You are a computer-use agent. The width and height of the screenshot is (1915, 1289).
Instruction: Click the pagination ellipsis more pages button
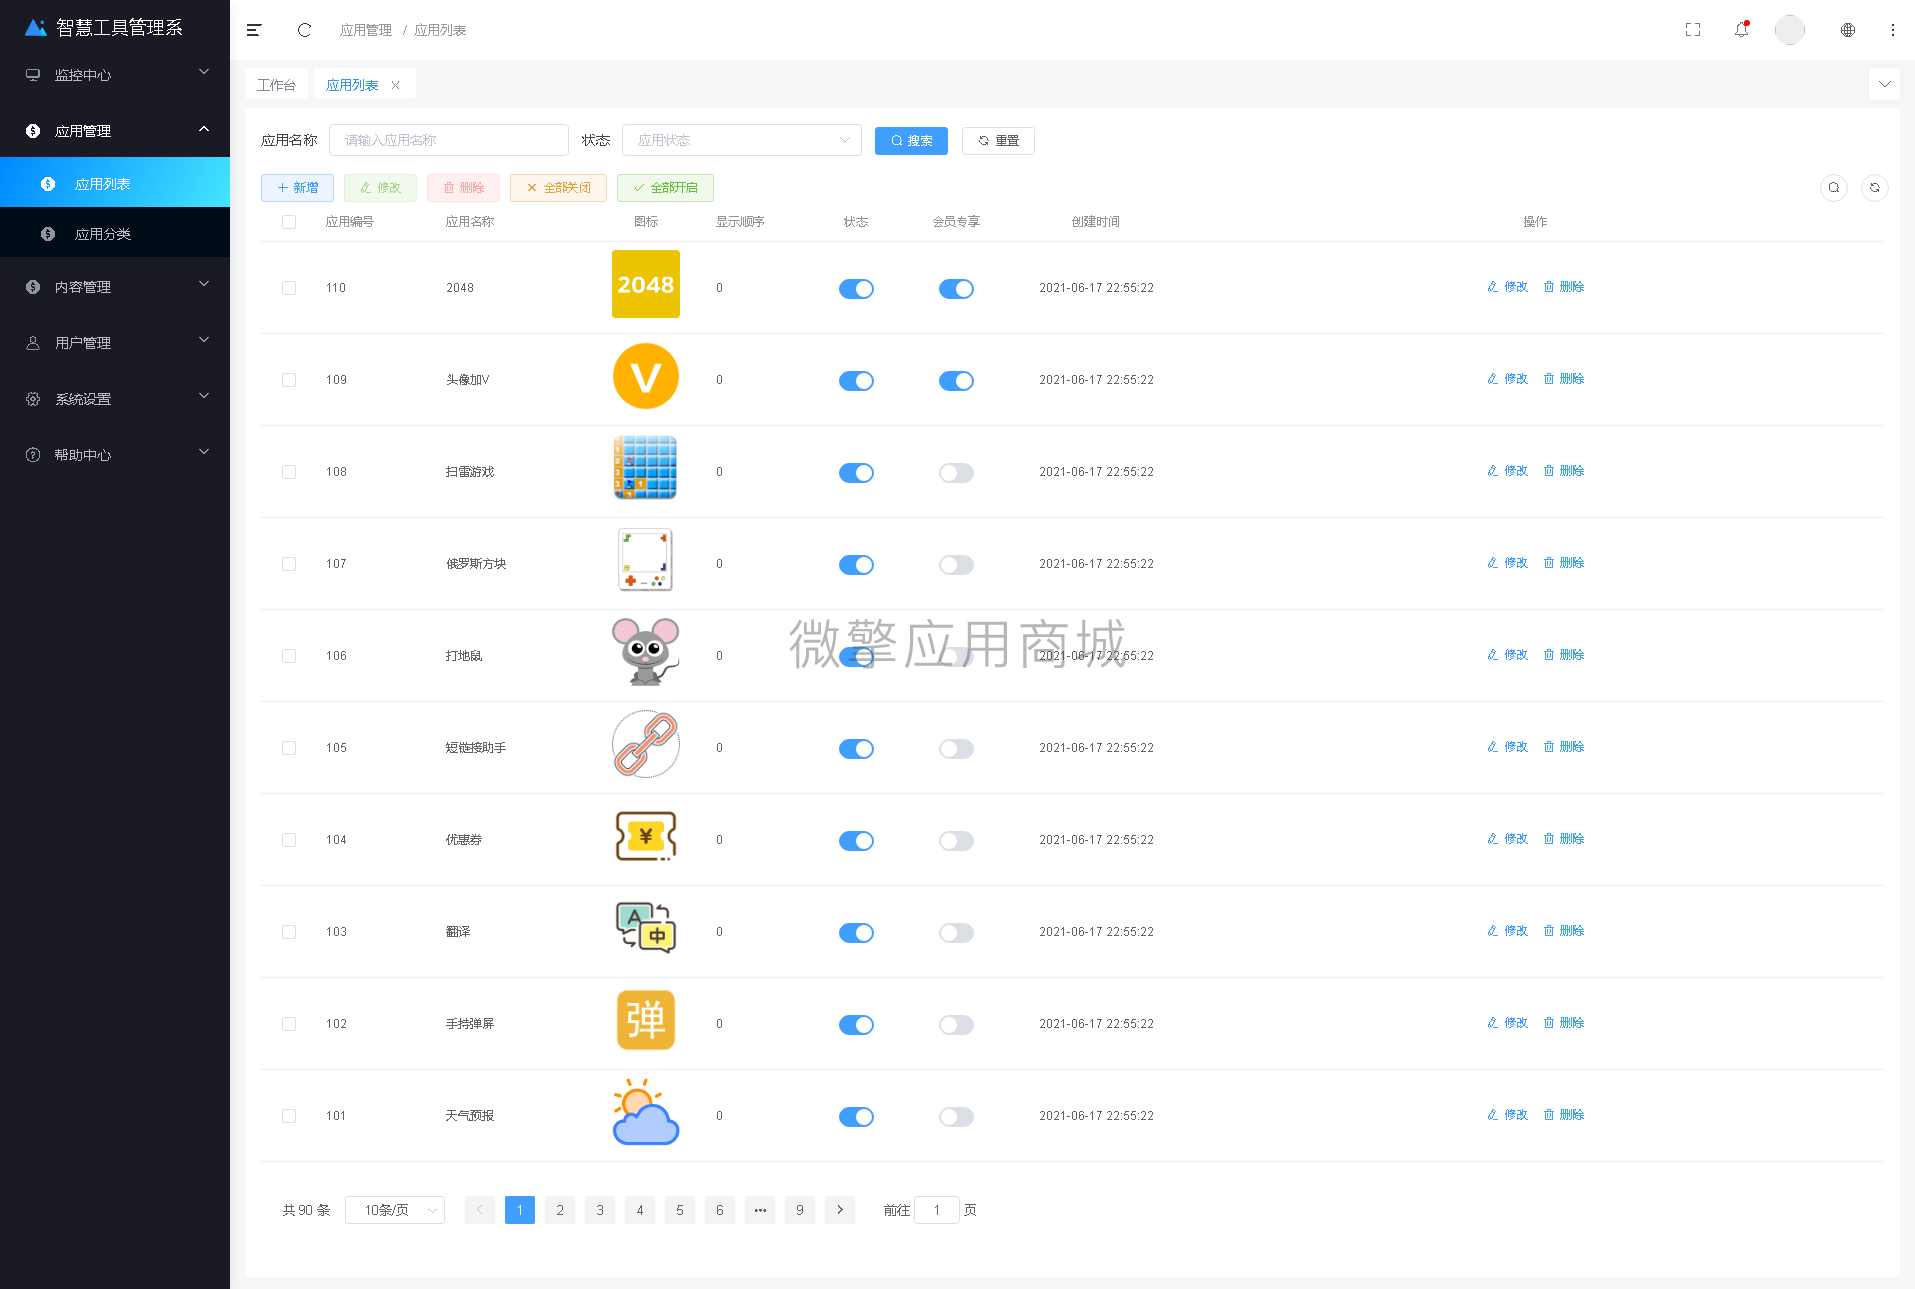click(x=760, y=1210)
